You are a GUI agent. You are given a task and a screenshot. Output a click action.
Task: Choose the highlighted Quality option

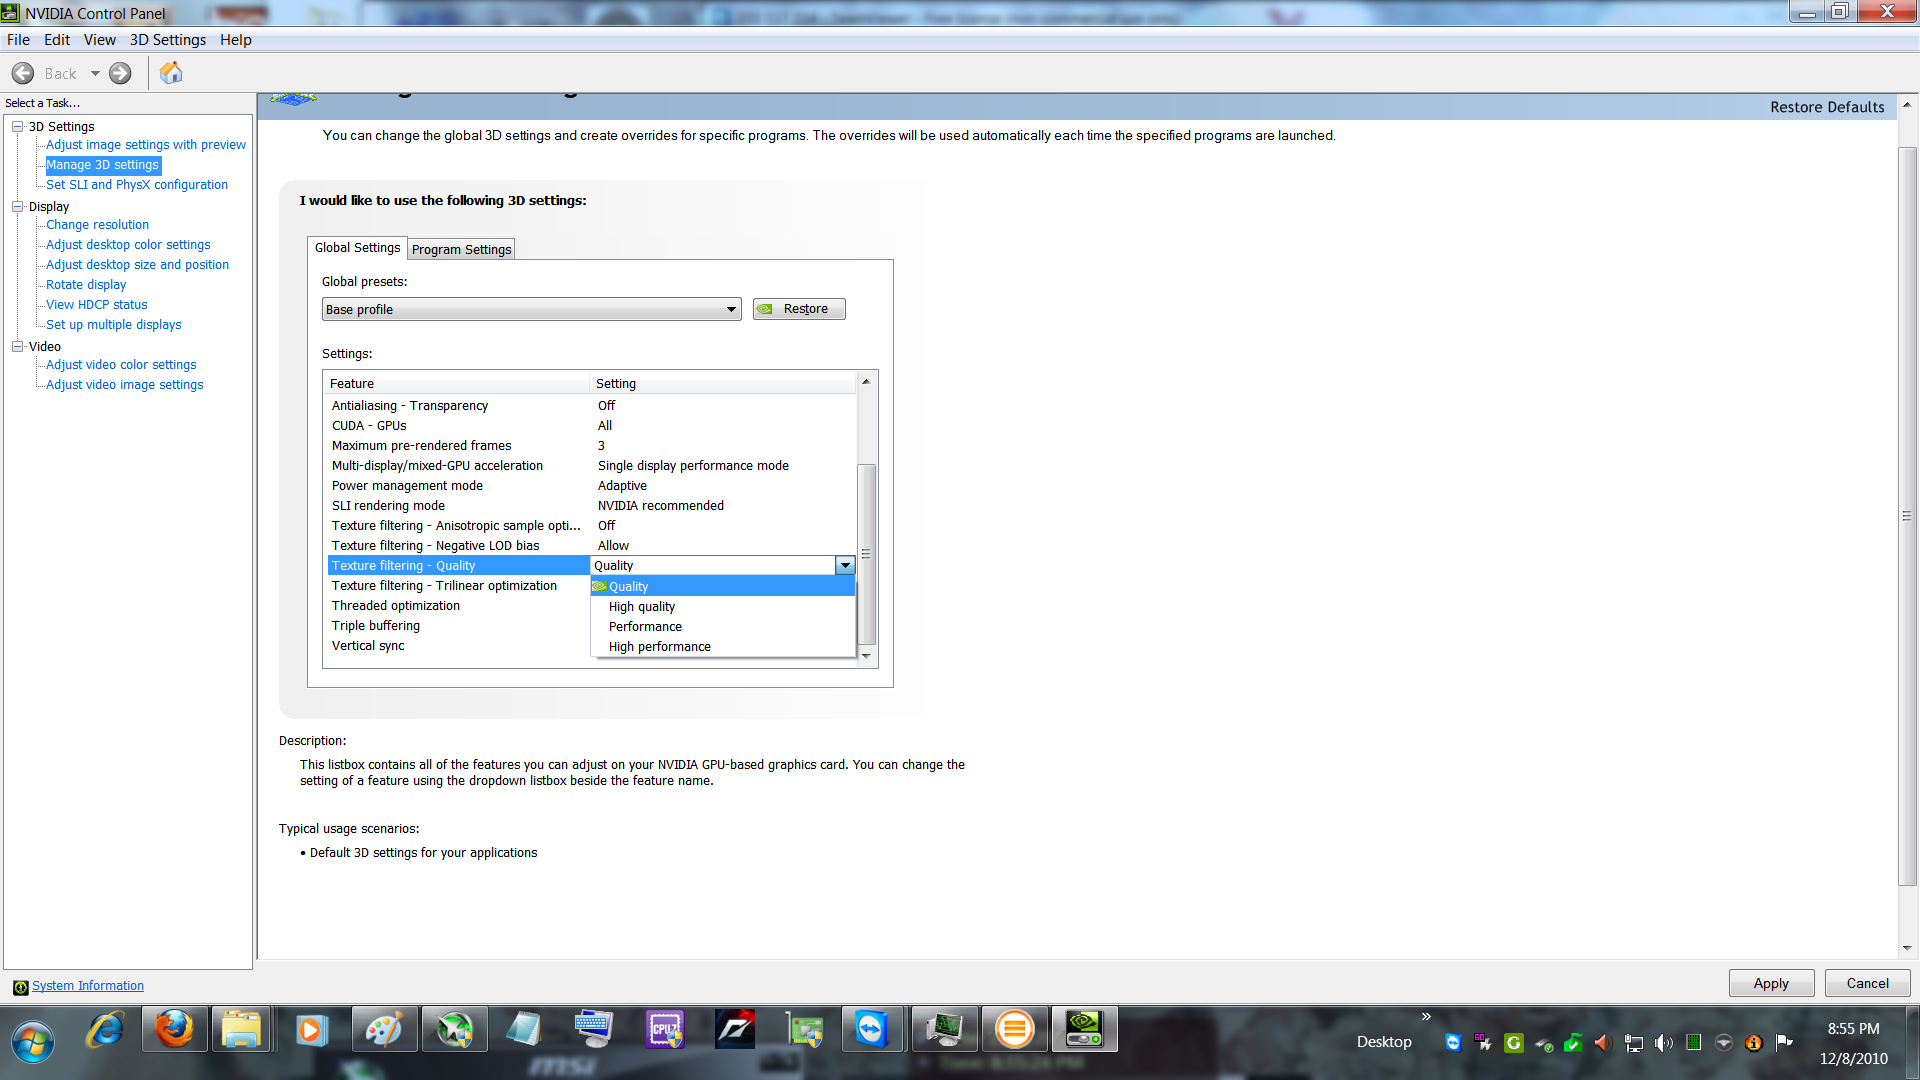pos(723,587)
